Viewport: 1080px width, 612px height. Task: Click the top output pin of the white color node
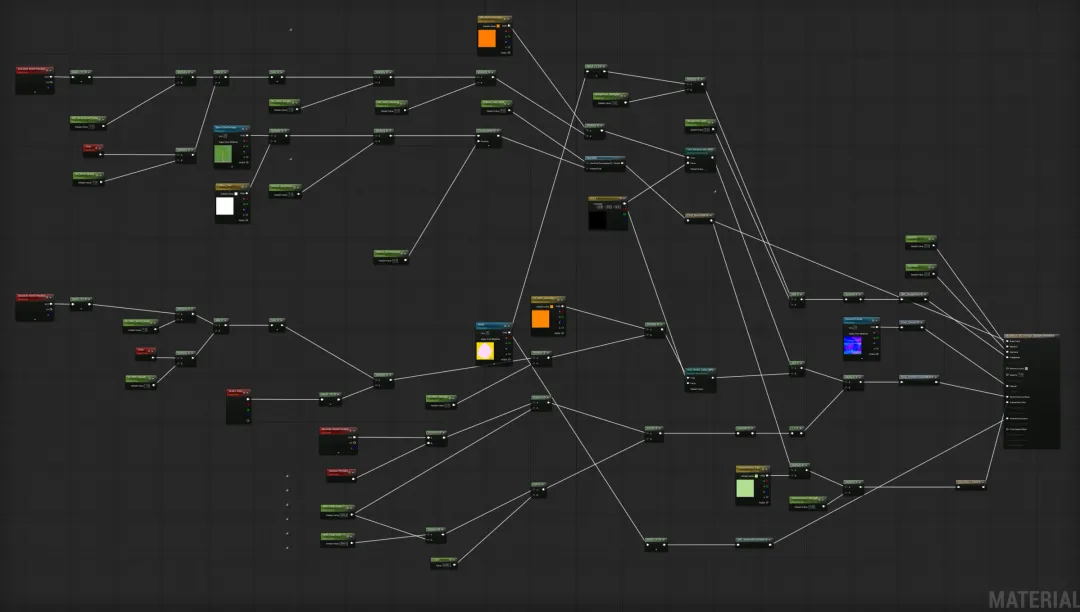pyautogui.click(x=246, y=194)
